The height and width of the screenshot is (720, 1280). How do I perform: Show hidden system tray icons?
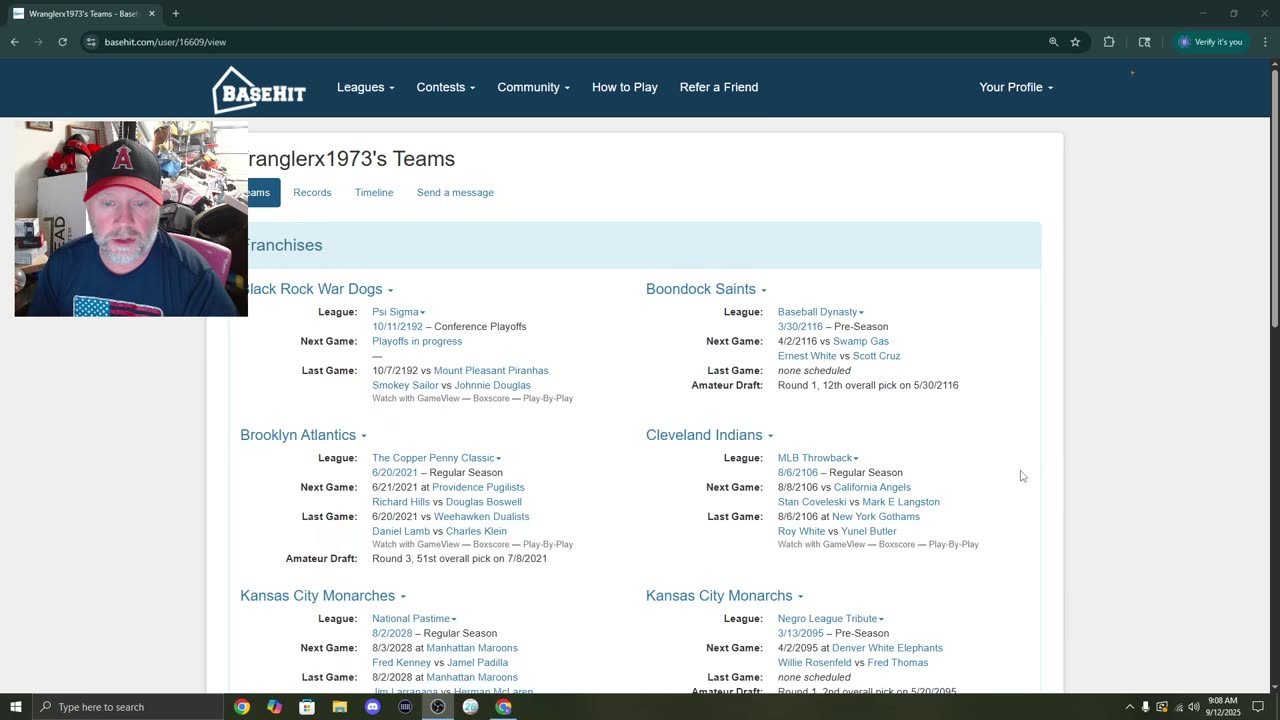1130,707
